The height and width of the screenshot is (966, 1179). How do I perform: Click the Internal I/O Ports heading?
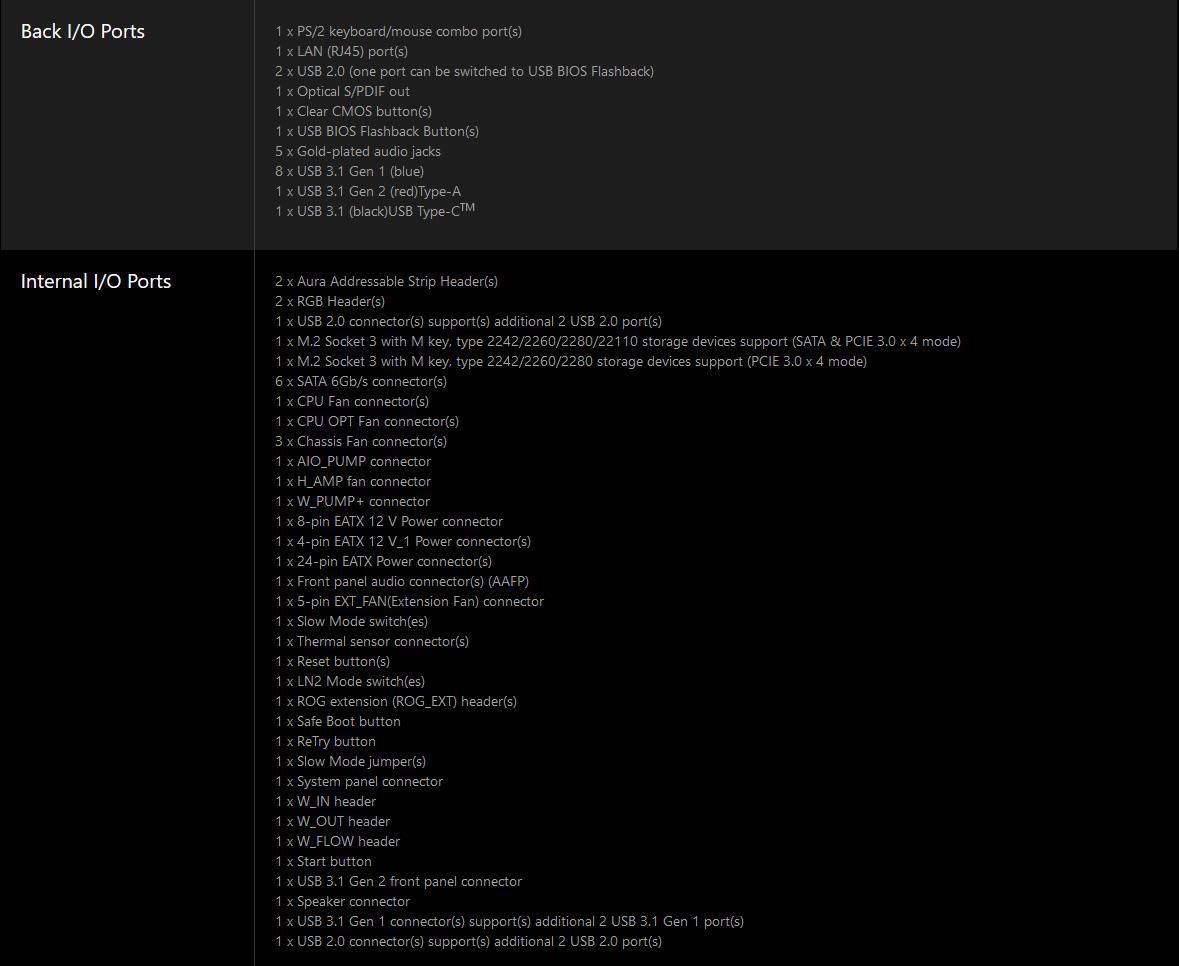tap(95, 281)
